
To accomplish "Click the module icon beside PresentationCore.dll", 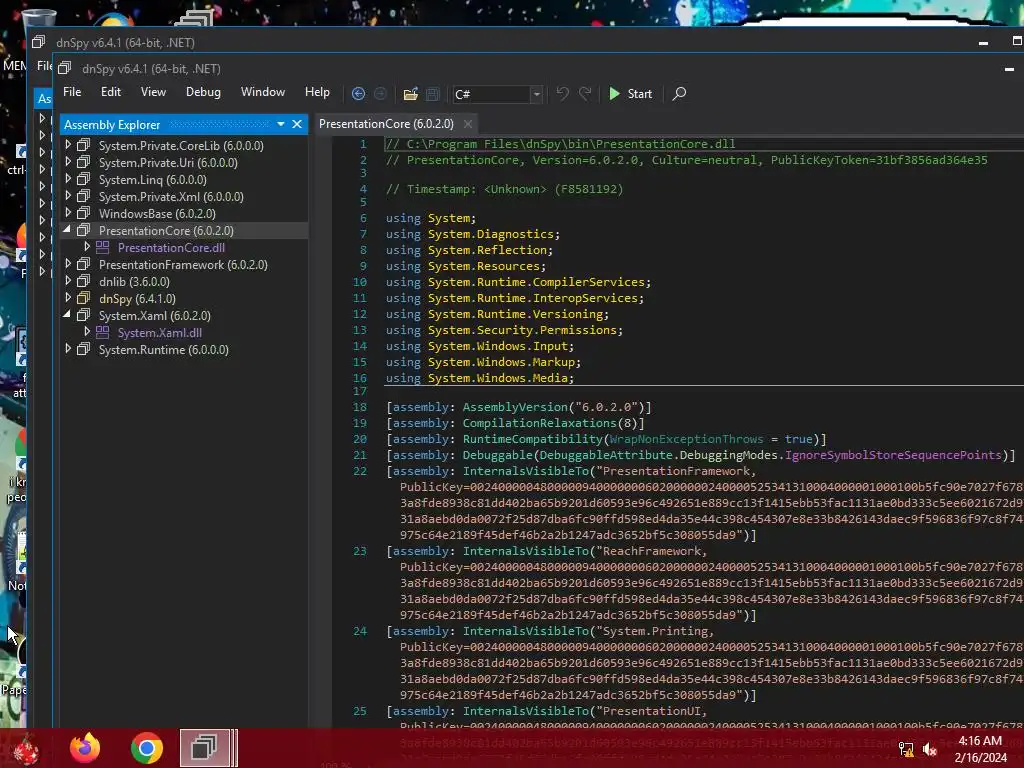I will pos(103,247).
